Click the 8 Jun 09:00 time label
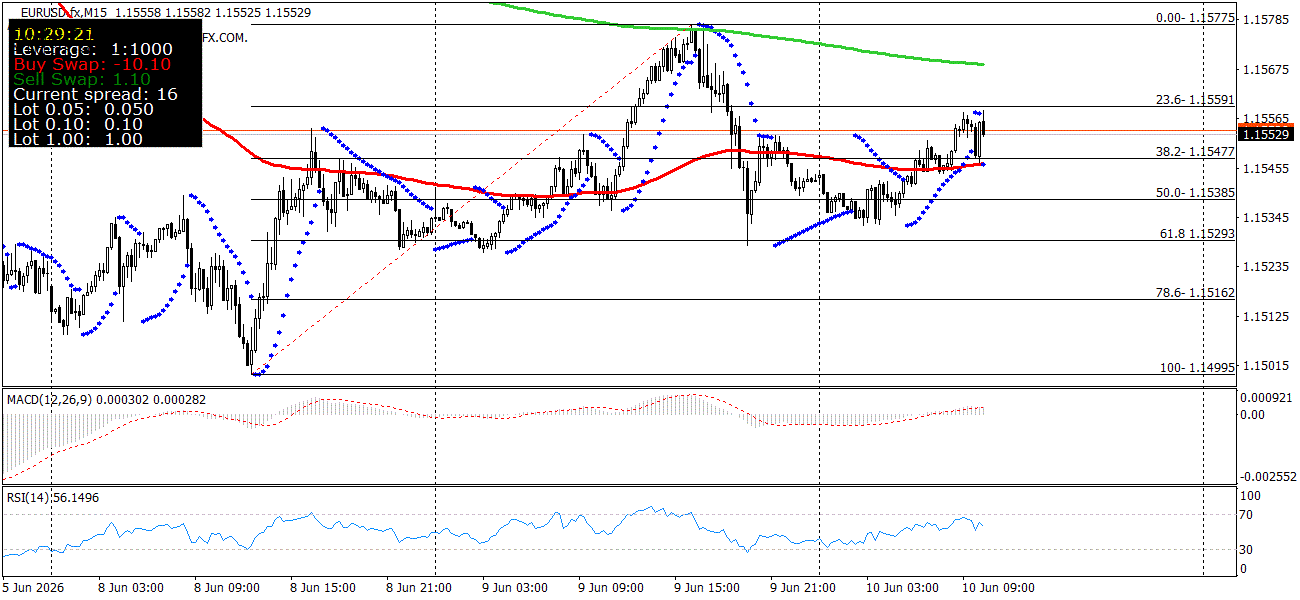 pyautogui.click(x=226, y=587)
